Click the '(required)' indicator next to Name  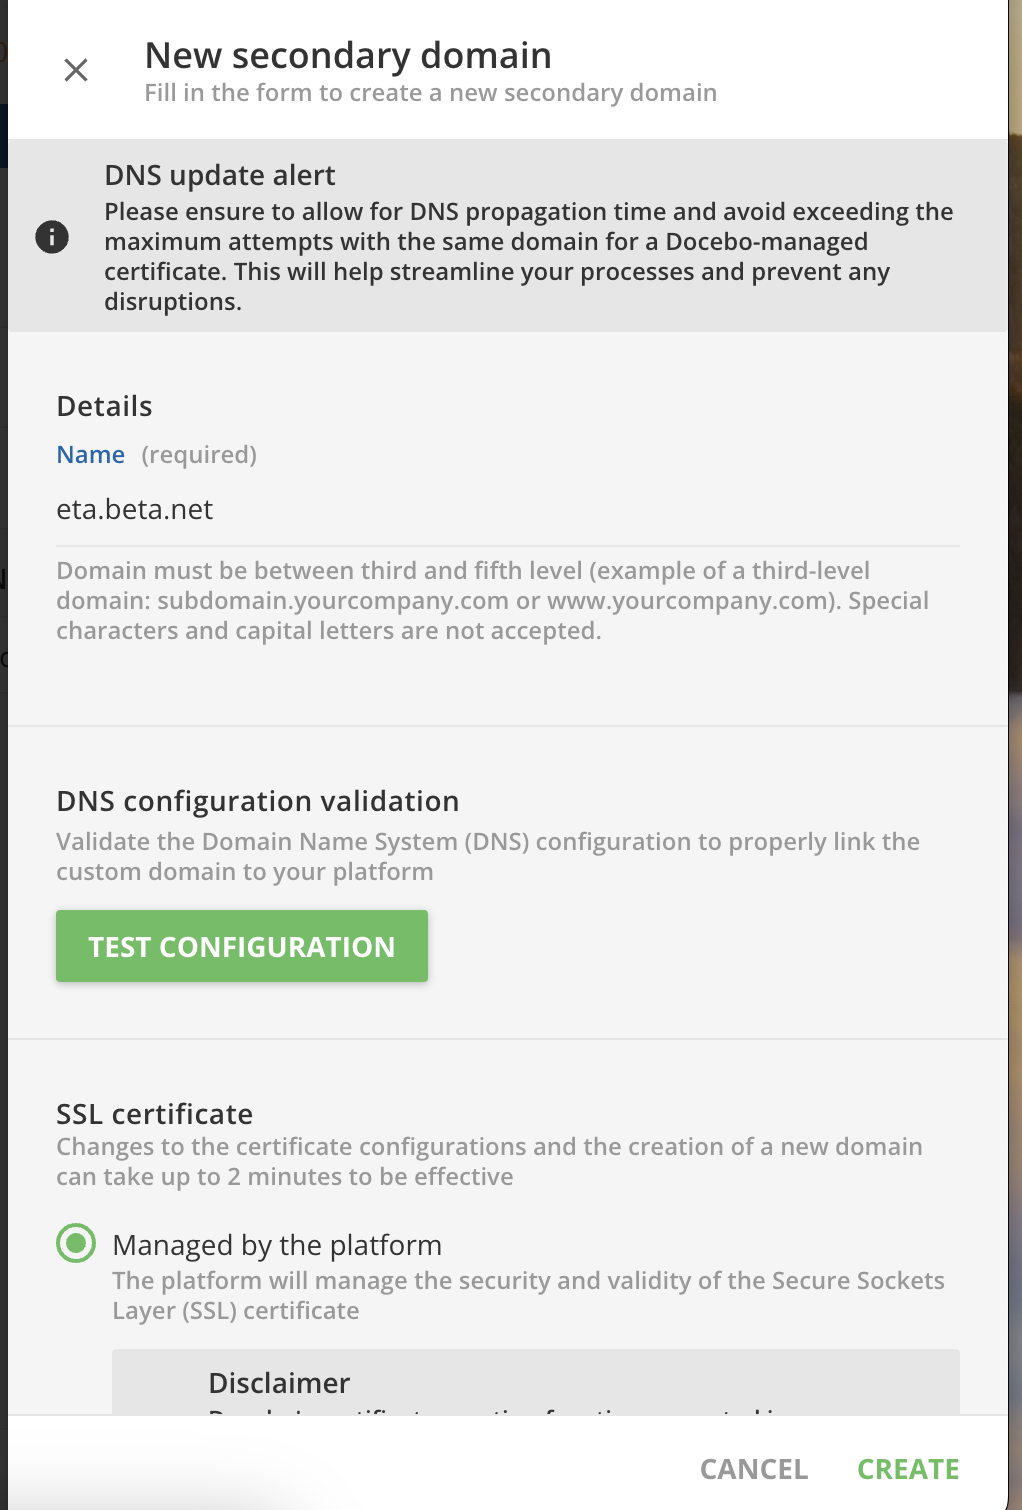coord(199,455)
